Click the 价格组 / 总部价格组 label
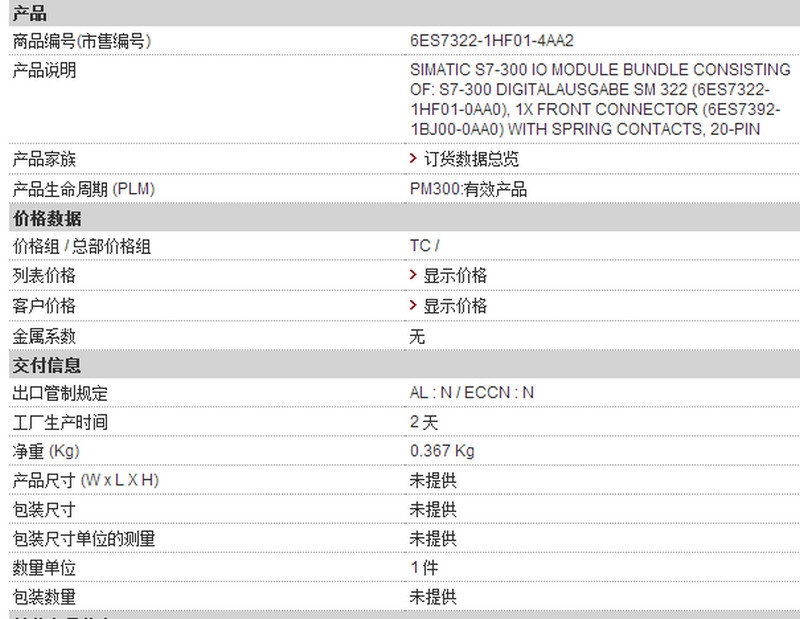This screenshot has width=800, height=619. (x=82, y=247)
